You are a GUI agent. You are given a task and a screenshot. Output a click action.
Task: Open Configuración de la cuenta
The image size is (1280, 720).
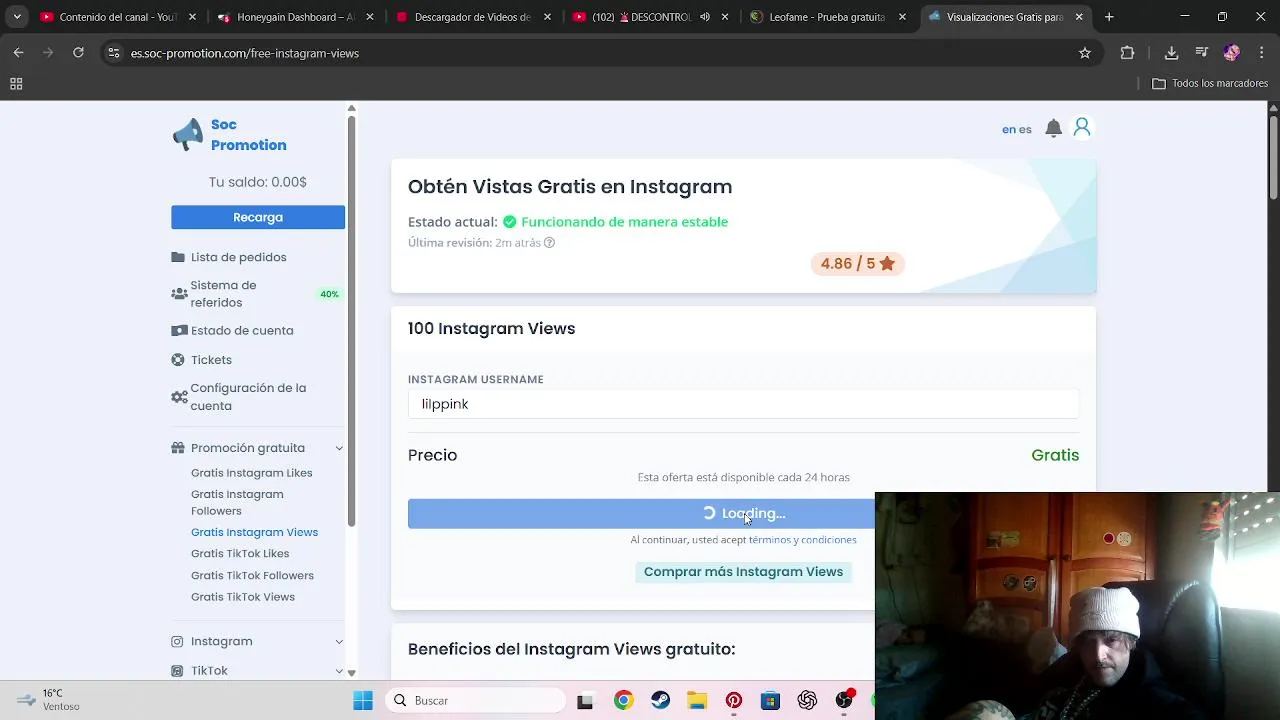248,397
